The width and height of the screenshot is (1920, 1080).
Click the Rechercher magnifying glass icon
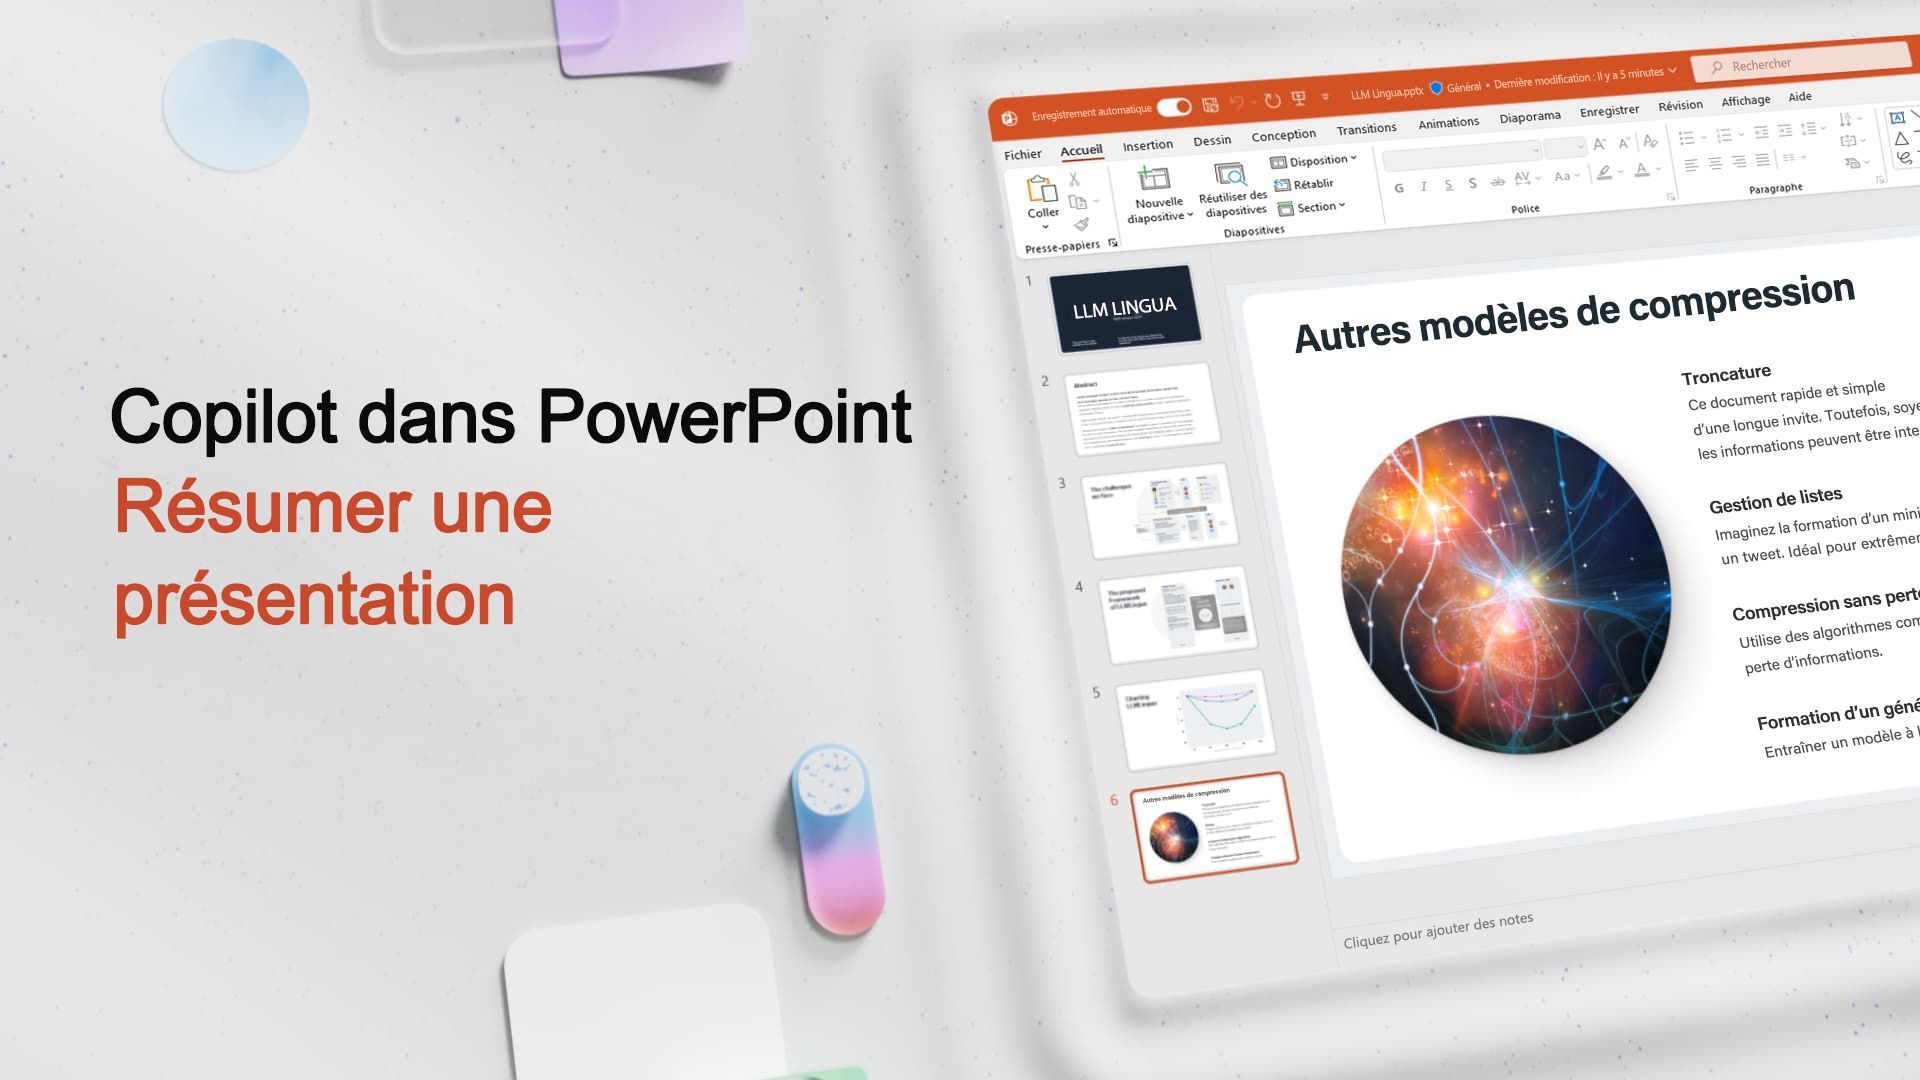(1714, 65)
